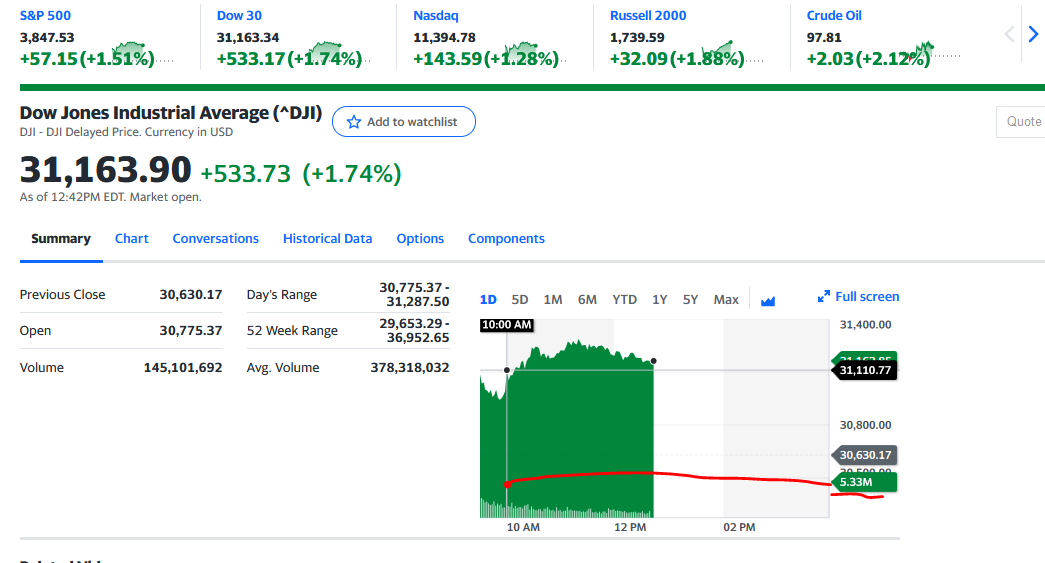The width and height of the screenshot is (1045, 563).
Task: Switch to Historical Data tab
Action: 327,239
